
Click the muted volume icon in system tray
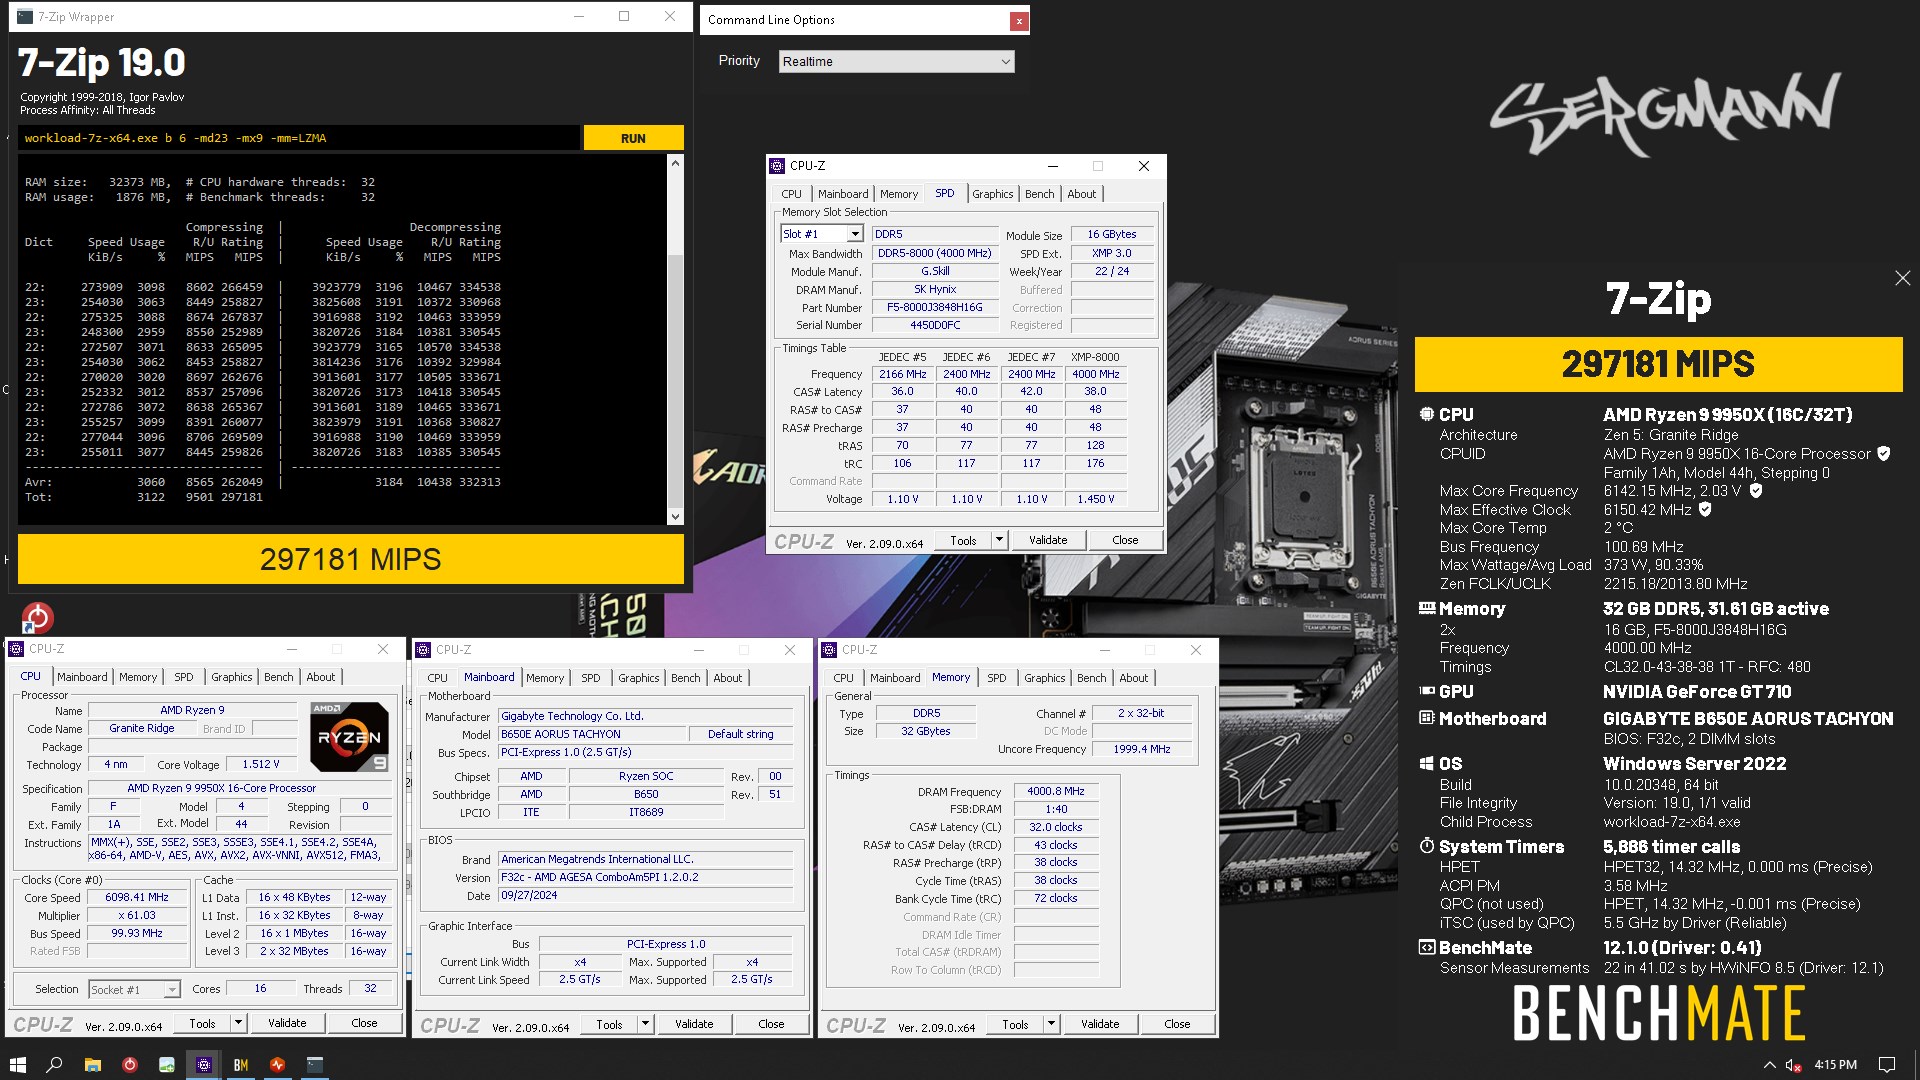point(1793,1065)
